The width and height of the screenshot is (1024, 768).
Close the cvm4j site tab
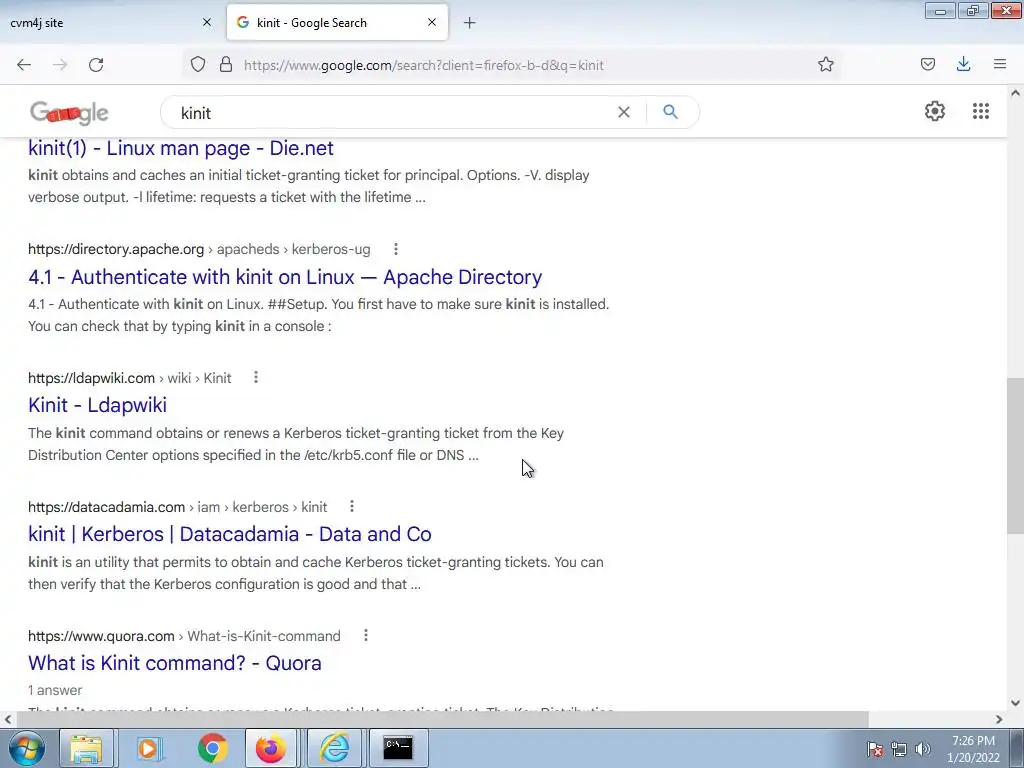207,22
